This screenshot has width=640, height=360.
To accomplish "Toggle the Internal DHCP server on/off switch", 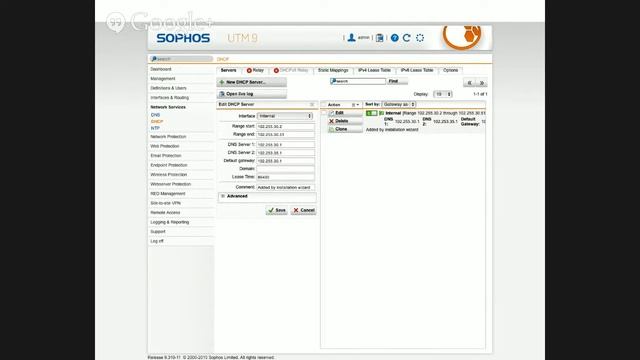I will (x=371, y=113).
